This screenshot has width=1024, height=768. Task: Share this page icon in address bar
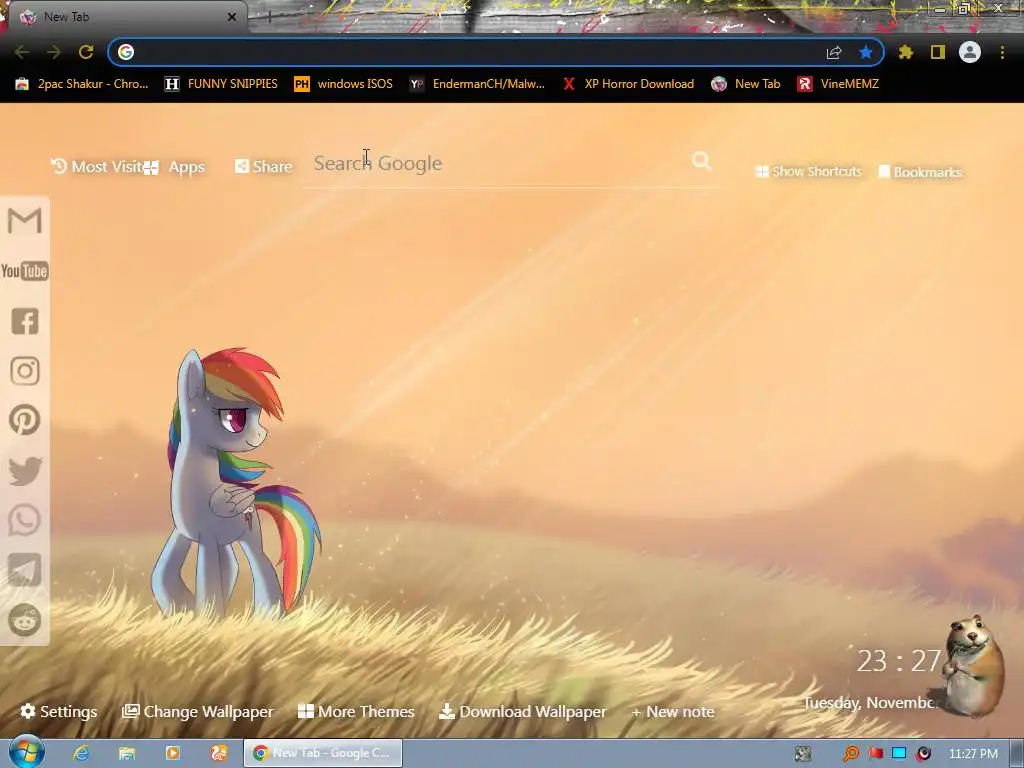pyautogui.click(x=834, y=53)
